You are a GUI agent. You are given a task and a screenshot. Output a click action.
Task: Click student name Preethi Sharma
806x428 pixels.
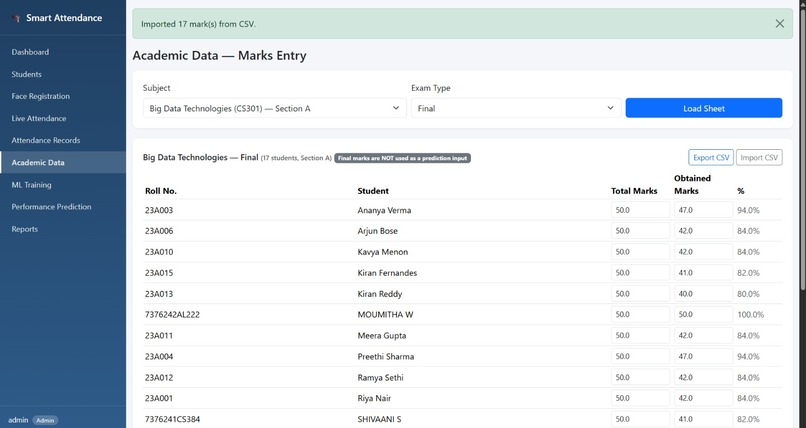tap(386, 357)
